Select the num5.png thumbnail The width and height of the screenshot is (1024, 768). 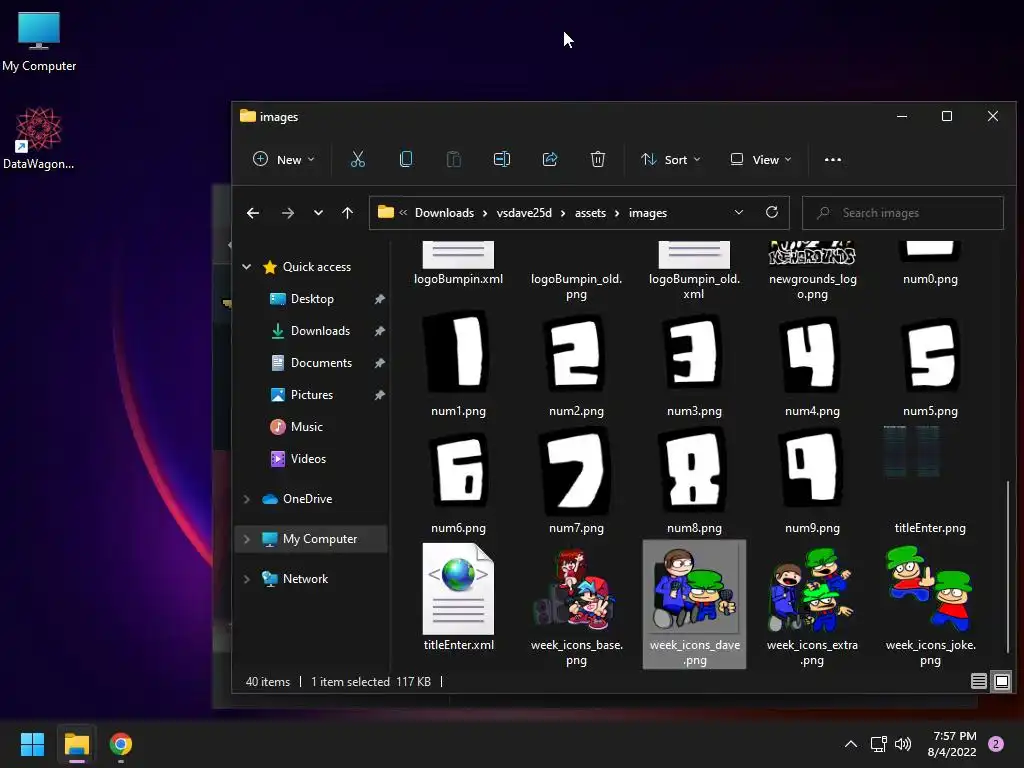pyautogui.click(x=930, y=355)
